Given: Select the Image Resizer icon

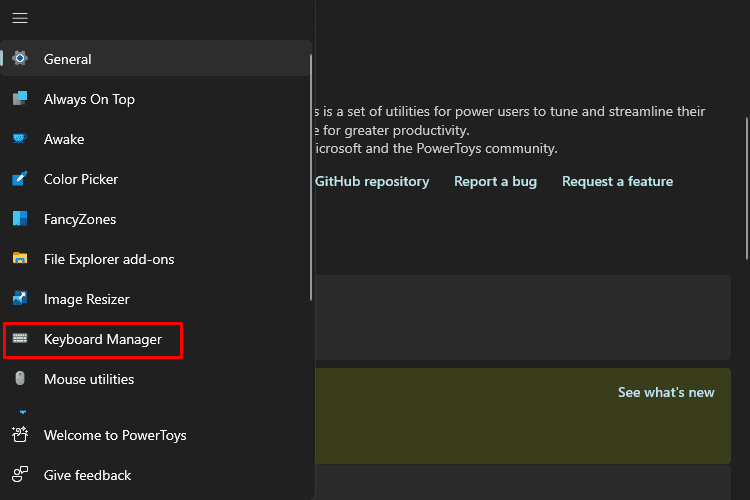Looking at the screenshot, I should pyautogui.click(x=20, y=299).
